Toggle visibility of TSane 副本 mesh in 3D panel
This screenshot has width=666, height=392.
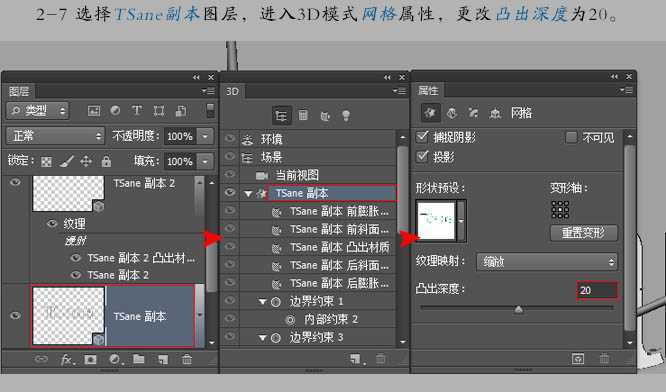230,193
